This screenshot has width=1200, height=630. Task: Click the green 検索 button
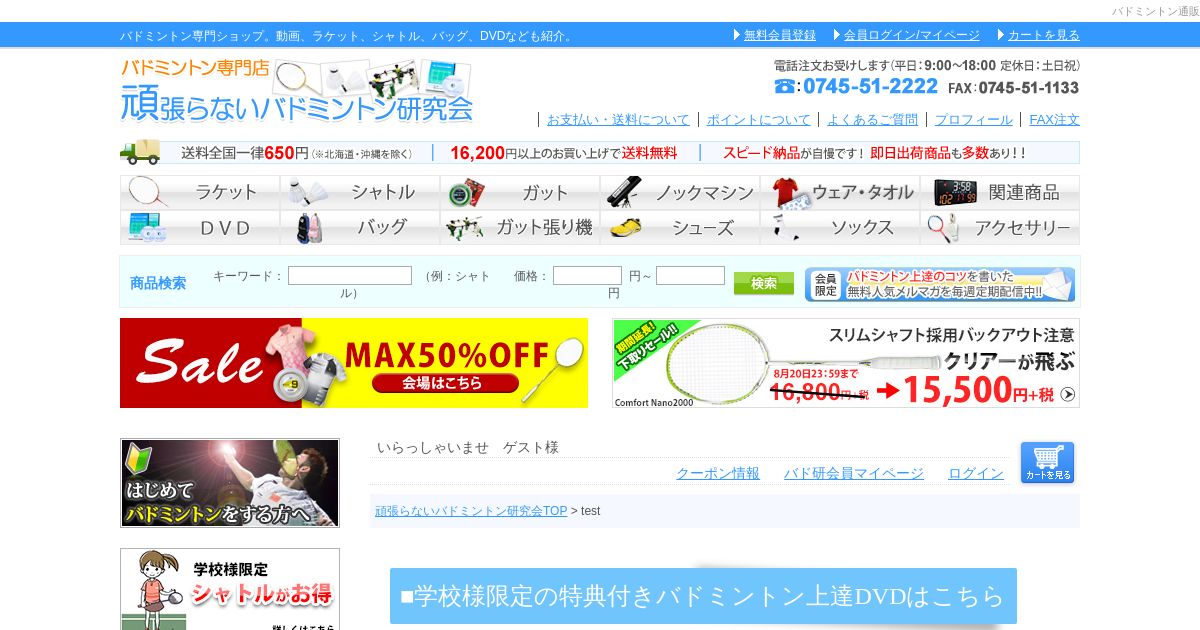point(764,283)
